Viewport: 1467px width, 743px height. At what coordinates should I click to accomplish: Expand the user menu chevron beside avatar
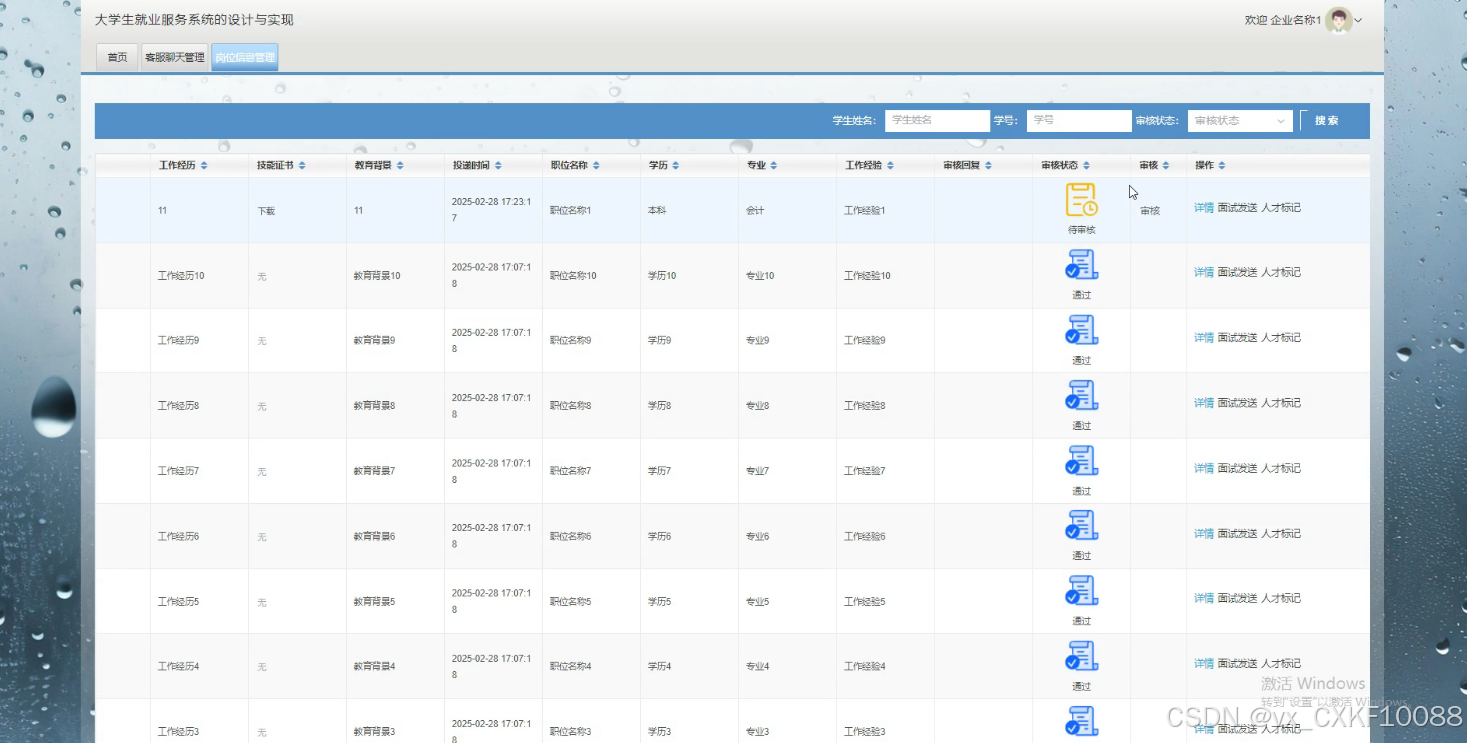click(x=1358, y=20)
